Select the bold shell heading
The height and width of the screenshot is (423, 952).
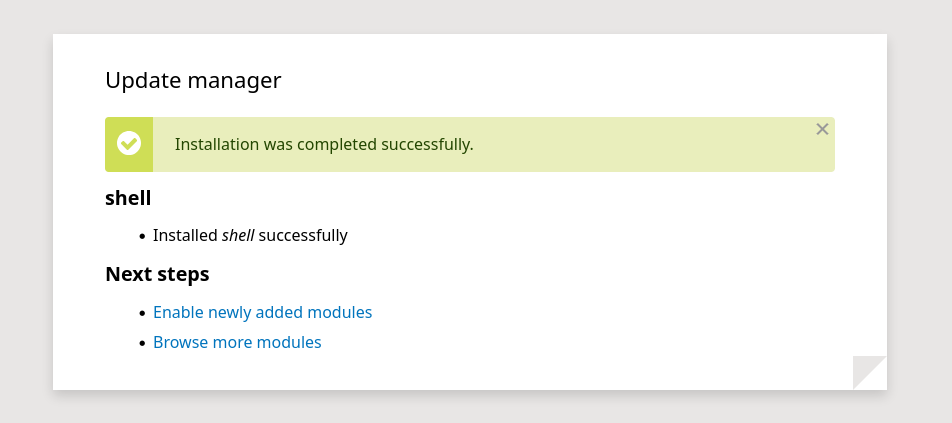[x=128, y=198]
